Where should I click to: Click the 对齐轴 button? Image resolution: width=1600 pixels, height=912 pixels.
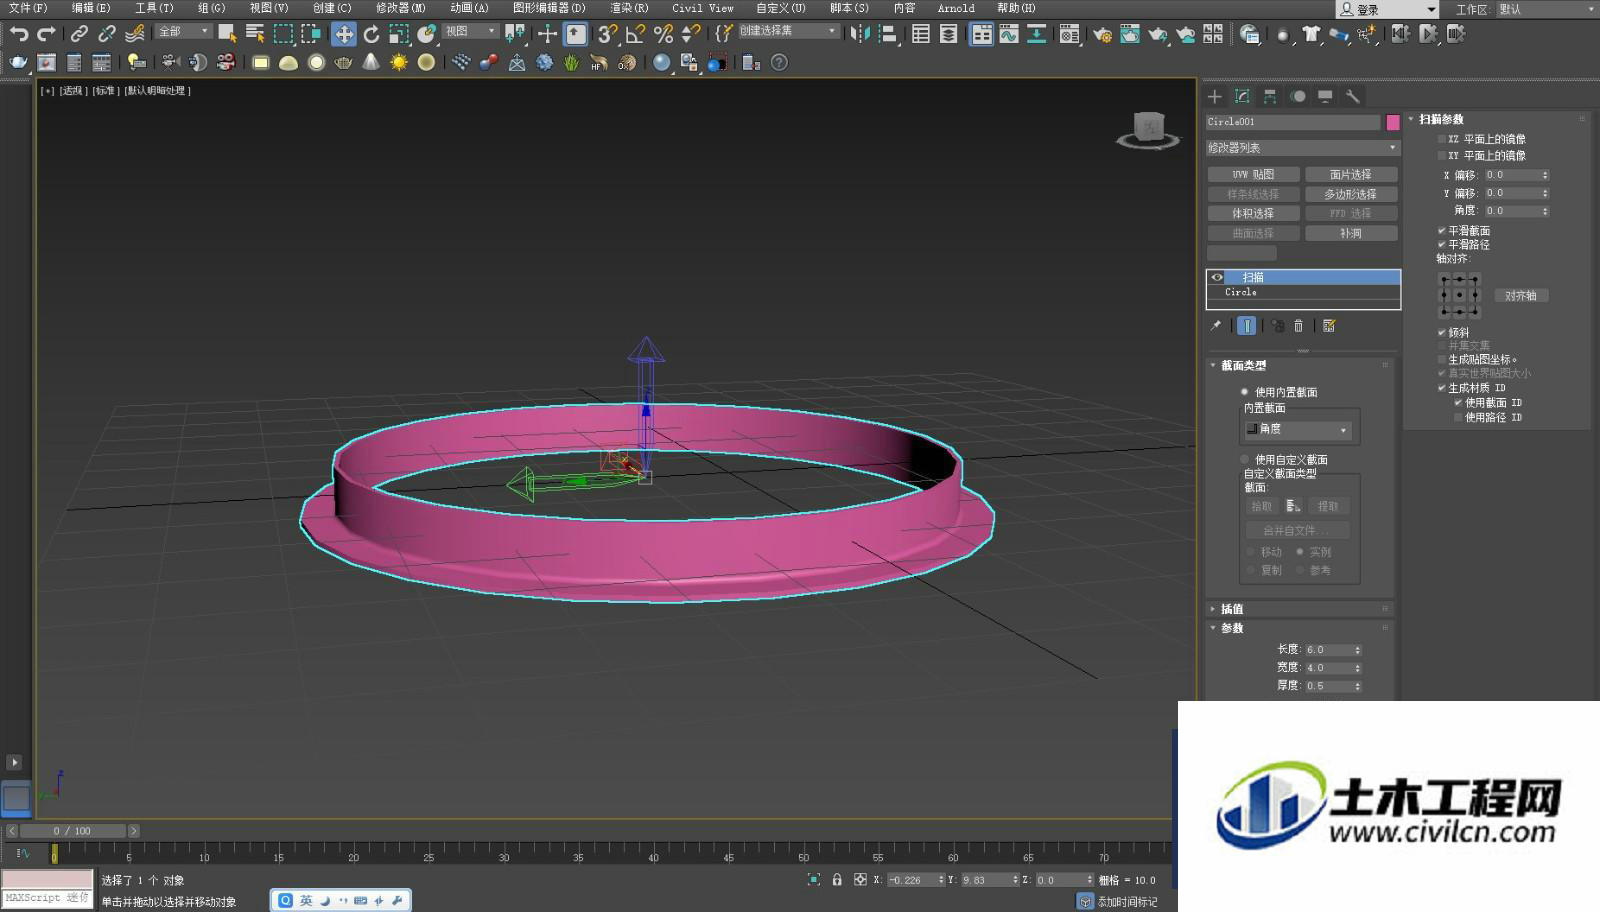(x=1521, y=295)
